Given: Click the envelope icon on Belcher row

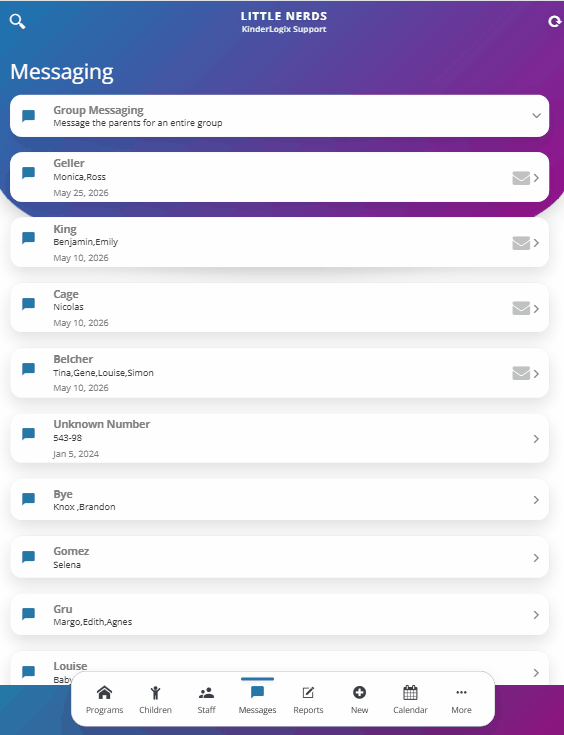Looking at the screenshot, I should (521, 374).
